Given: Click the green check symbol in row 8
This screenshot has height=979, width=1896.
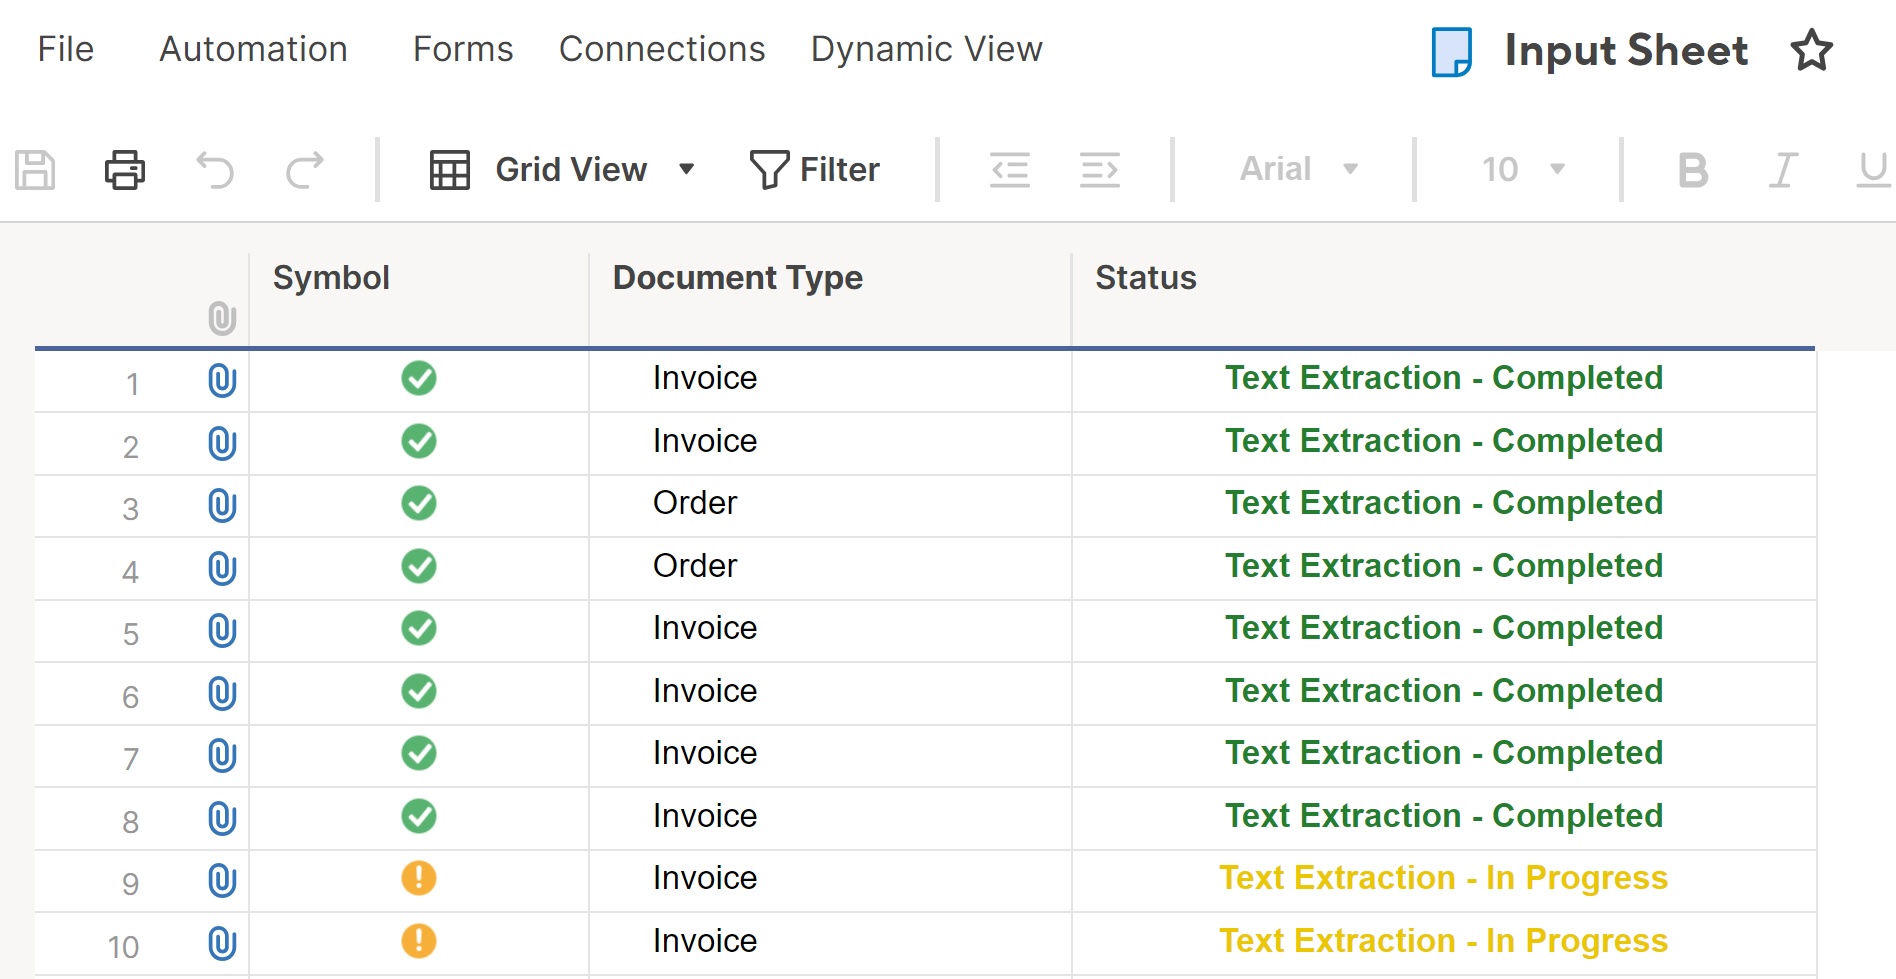Looking at the screenshot, I should pos(419,816).
